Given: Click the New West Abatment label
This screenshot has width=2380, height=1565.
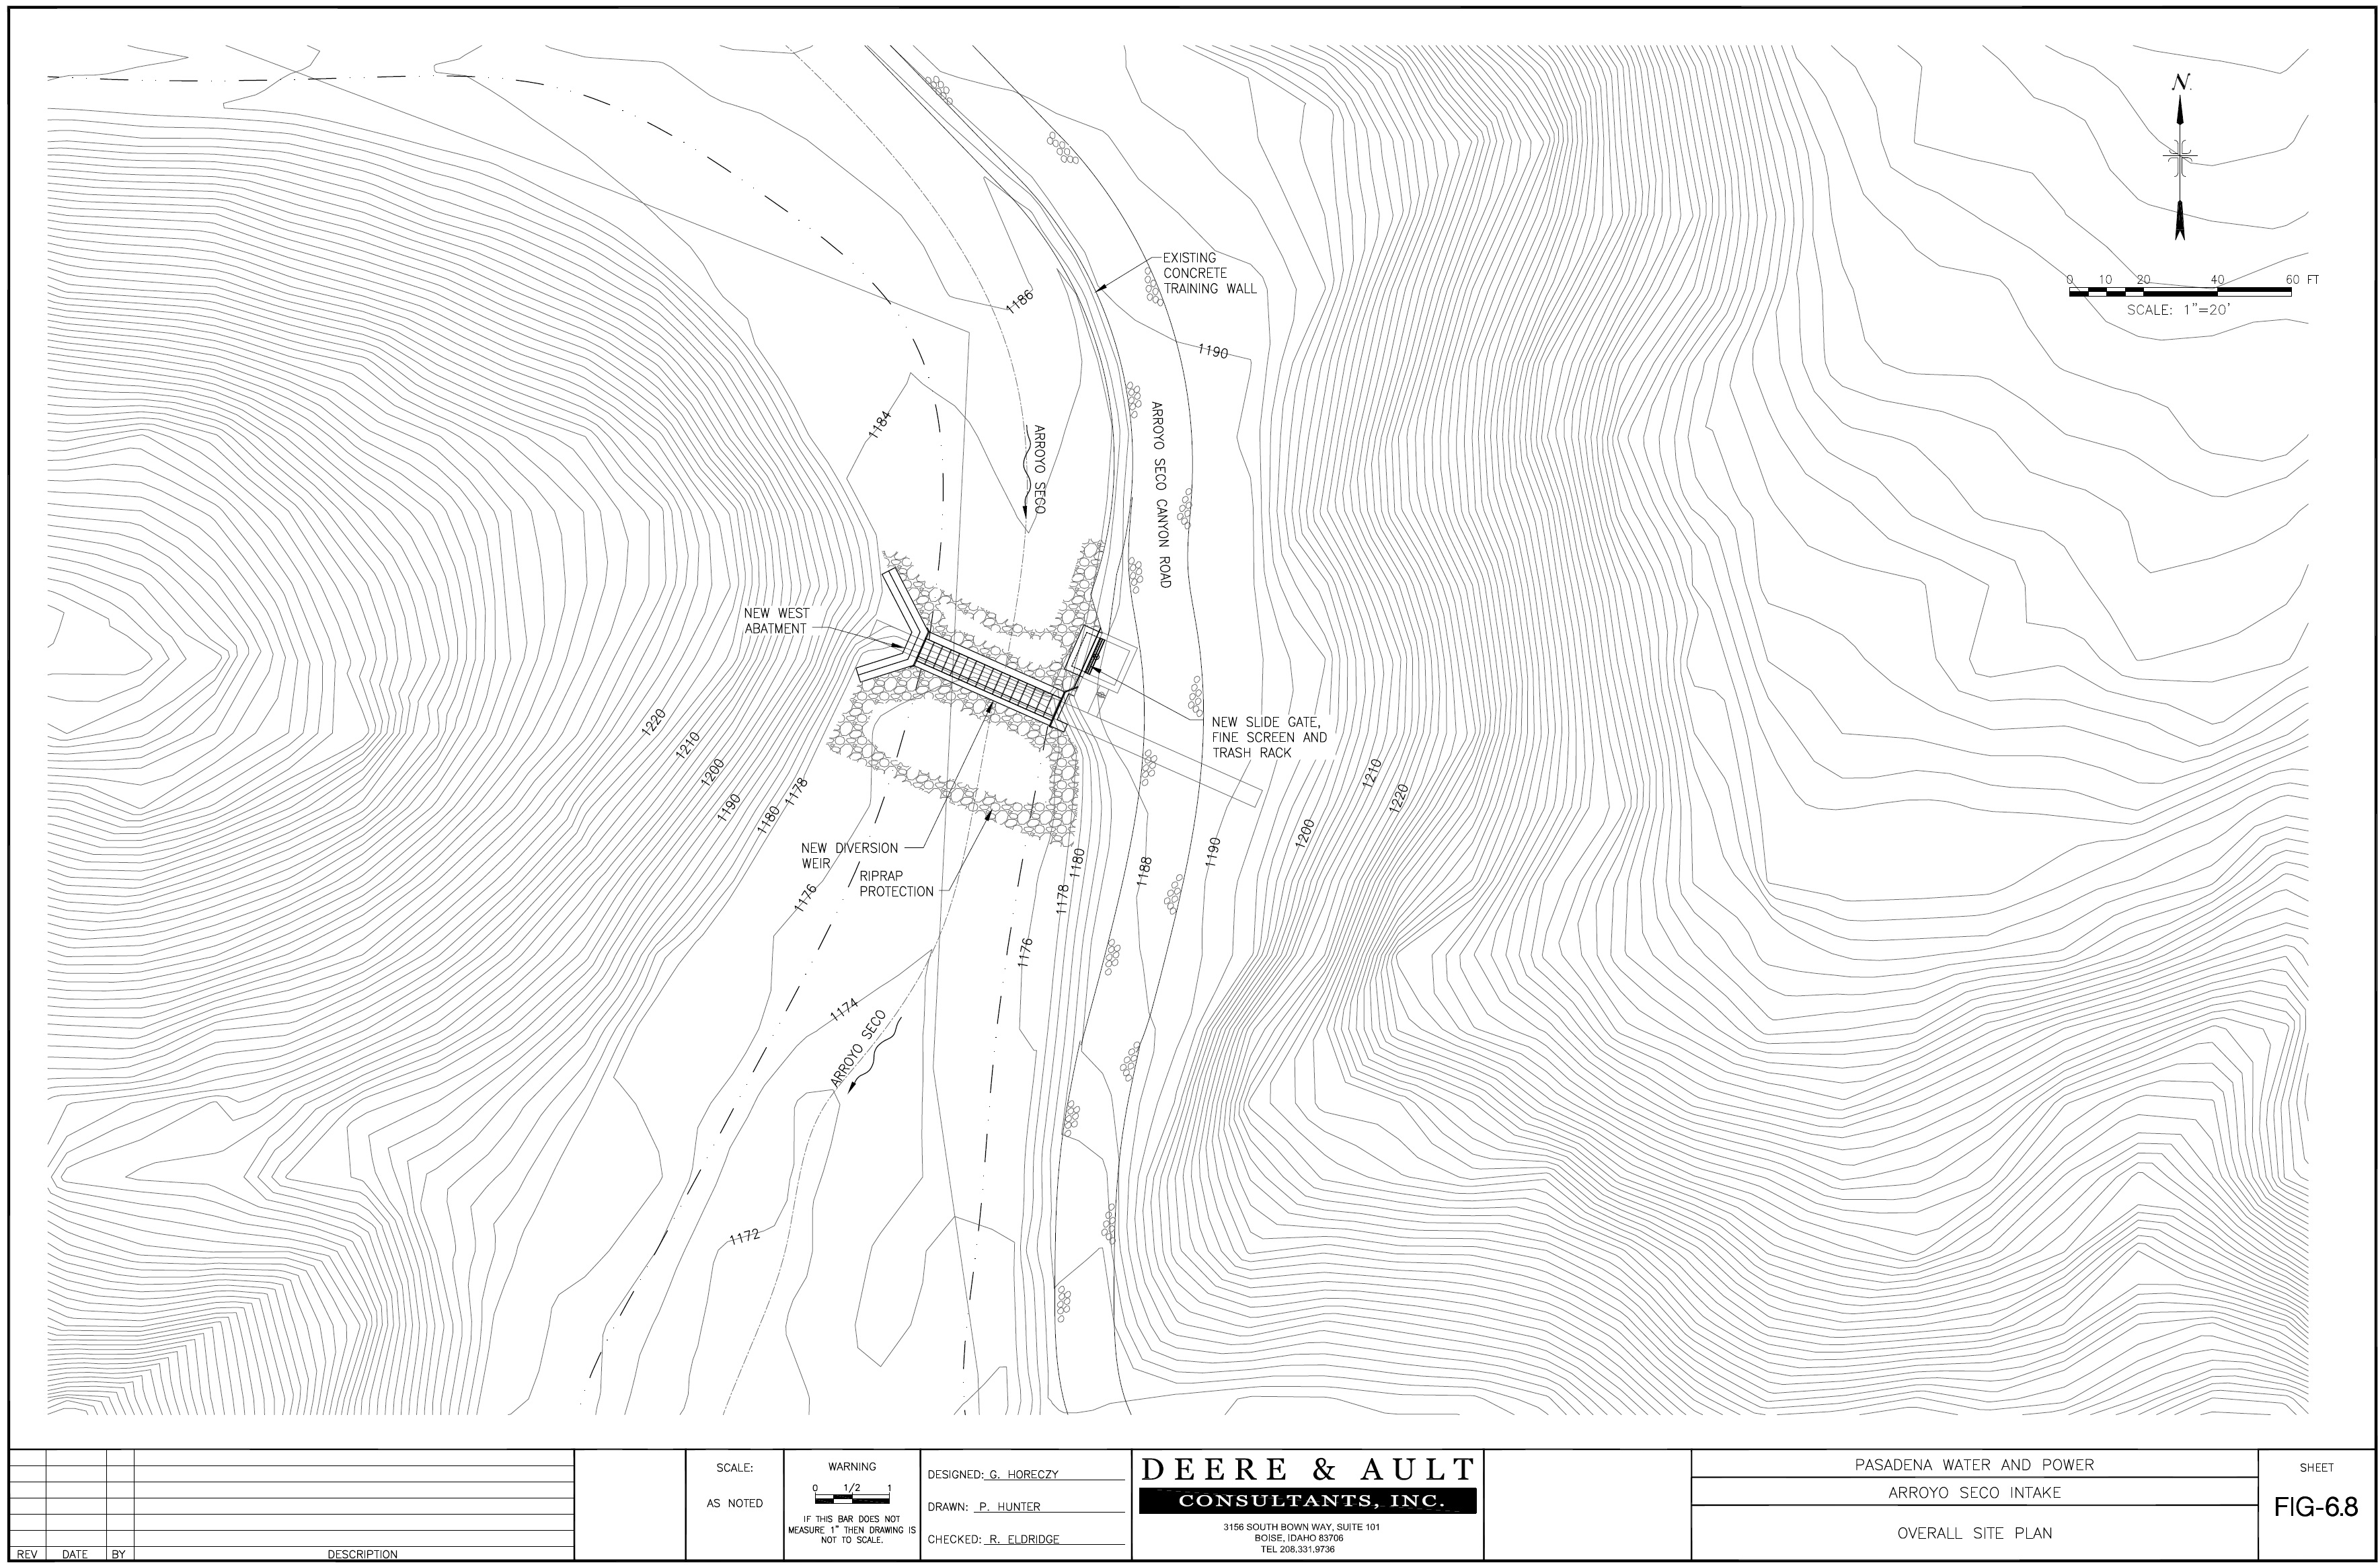Looking at the screenshot, I should click(776, 621).
